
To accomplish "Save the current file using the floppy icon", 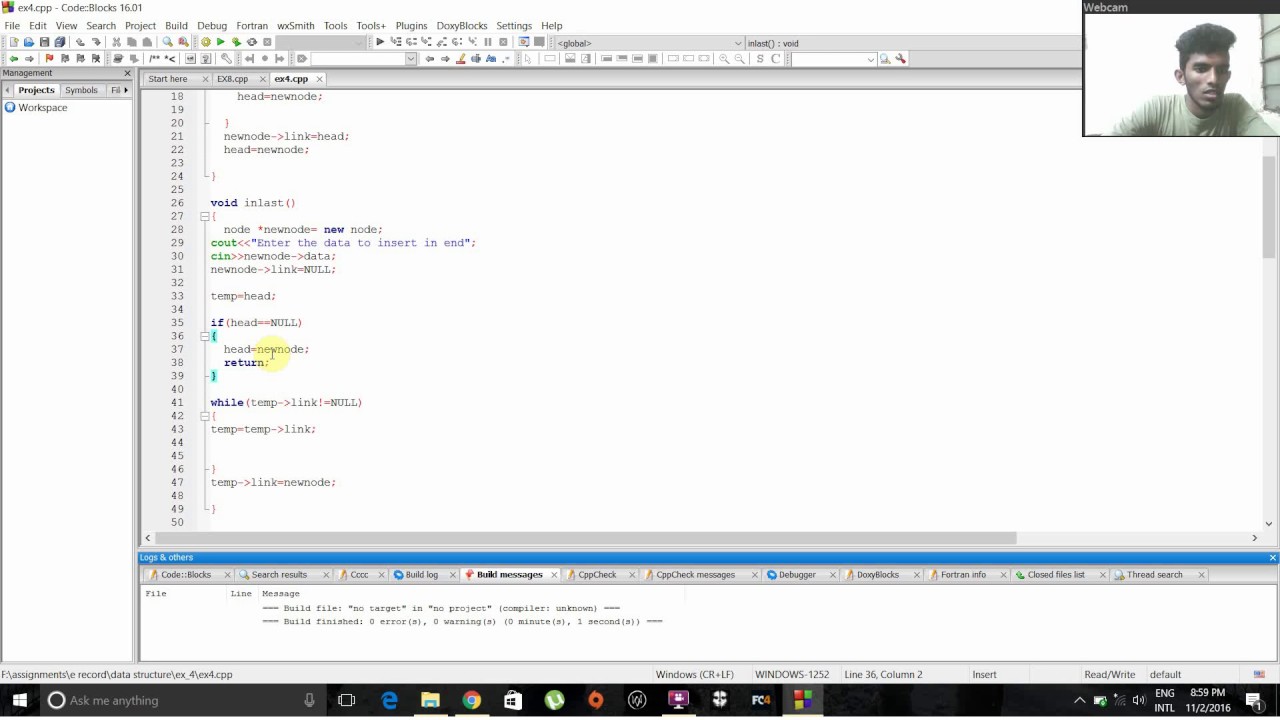I will tap(44, 42).
